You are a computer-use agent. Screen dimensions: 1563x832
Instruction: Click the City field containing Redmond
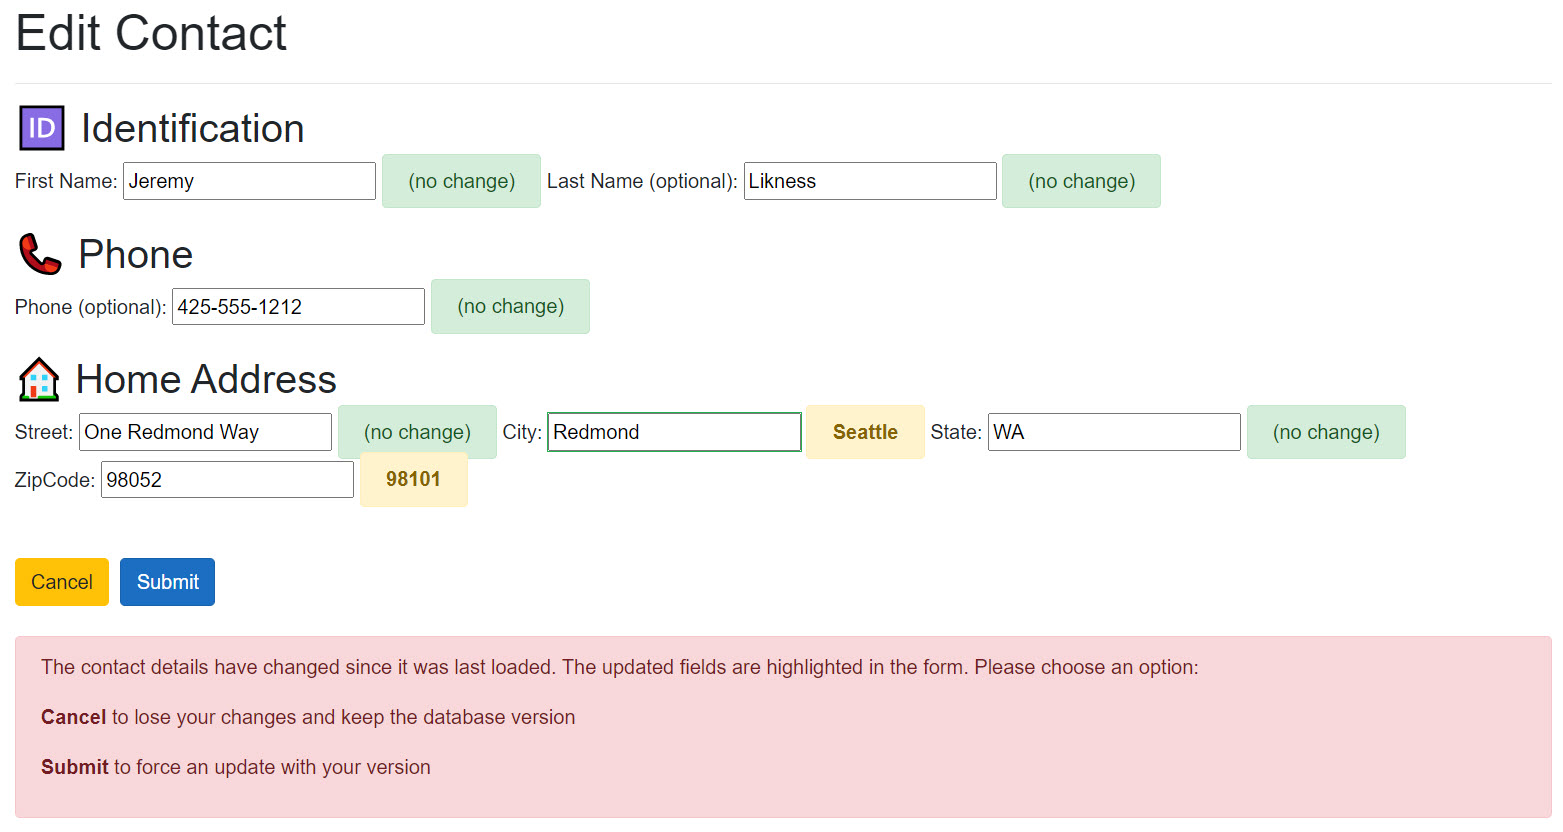674,432
